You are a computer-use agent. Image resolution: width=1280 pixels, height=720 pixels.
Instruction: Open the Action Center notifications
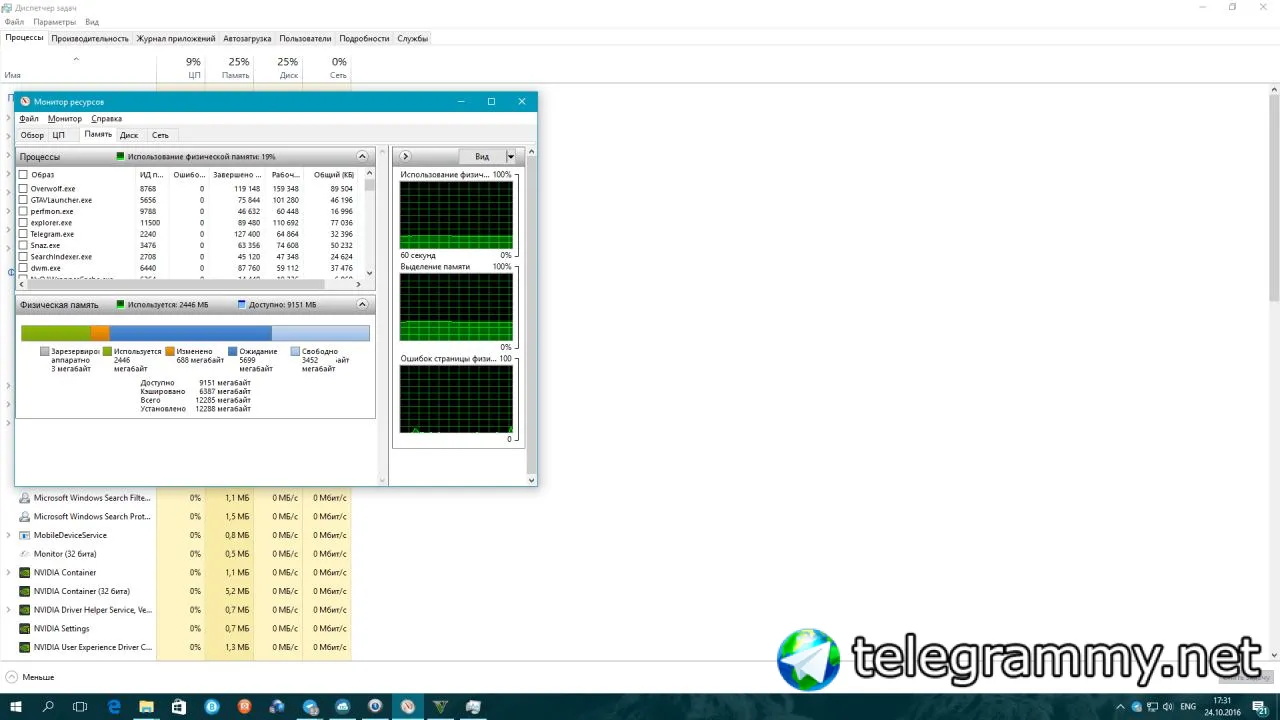pos(1262,707)
